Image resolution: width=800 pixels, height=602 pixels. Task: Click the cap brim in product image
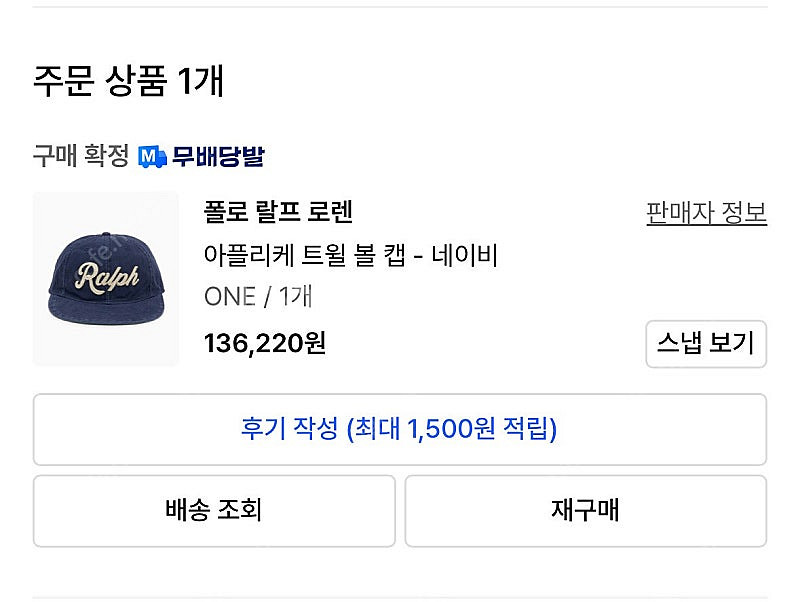pos(106,309)
